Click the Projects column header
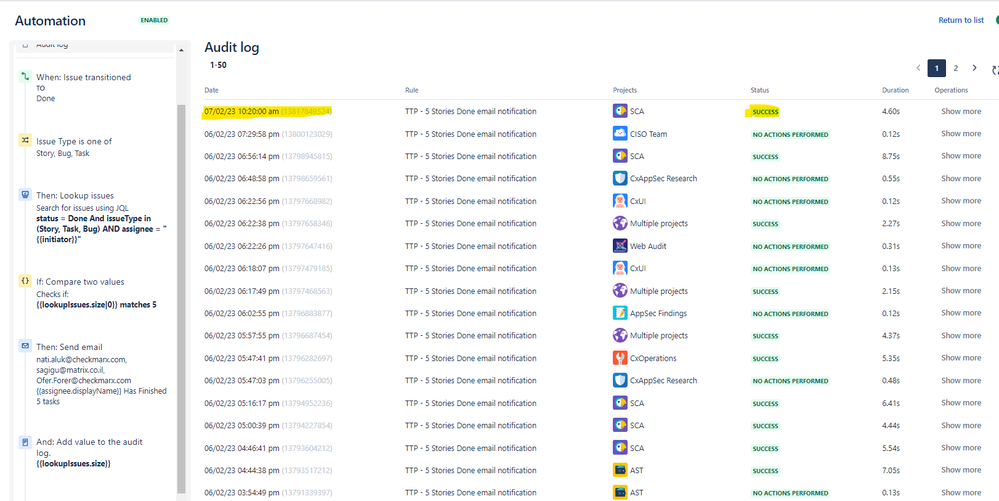The image size is (999, 501). (x=624, y=90)
